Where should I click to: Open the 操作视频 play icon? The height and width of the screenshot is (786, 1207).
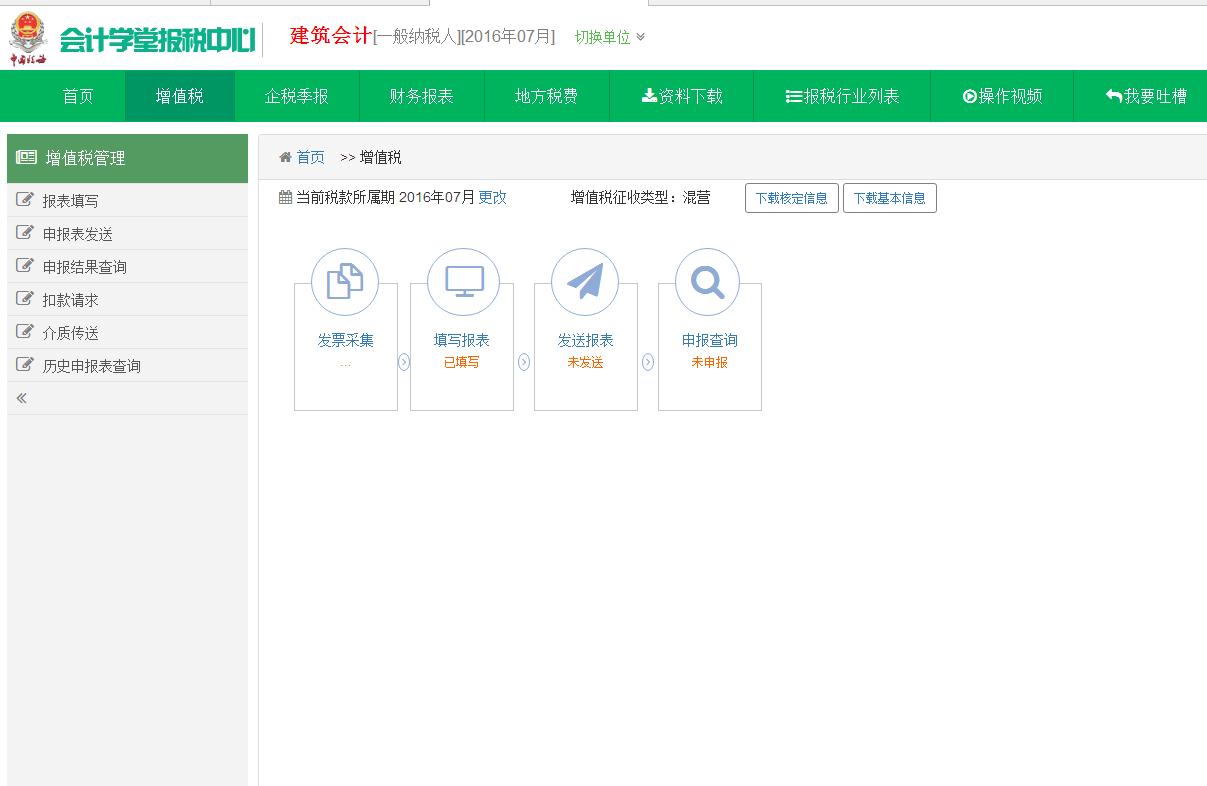click(967, 95)
